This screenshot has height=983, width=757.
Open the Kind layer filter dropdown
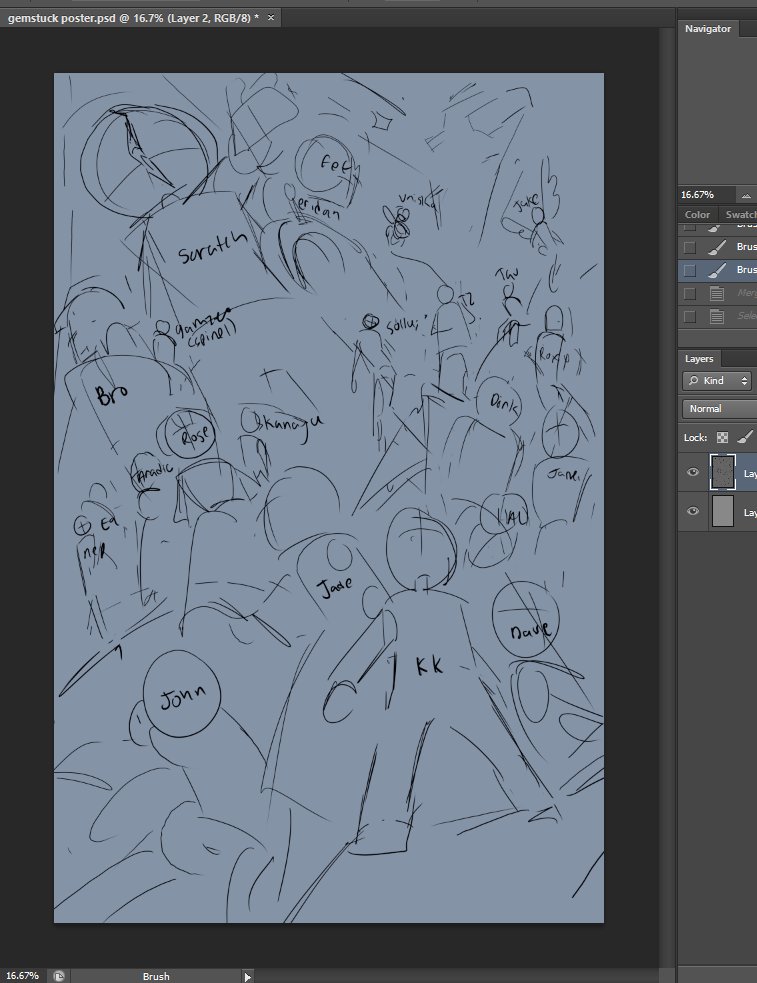(717, 381)
